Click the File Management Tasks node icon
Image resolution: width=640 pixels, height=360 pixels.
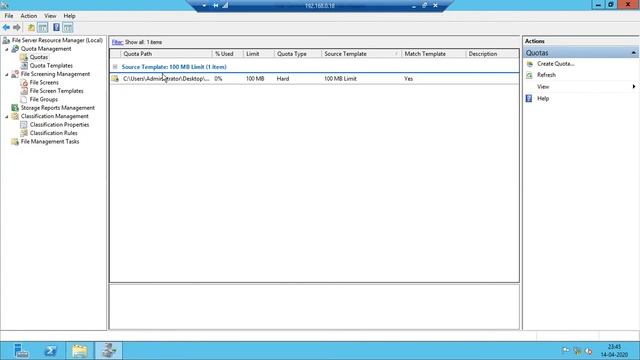(15, 142)
